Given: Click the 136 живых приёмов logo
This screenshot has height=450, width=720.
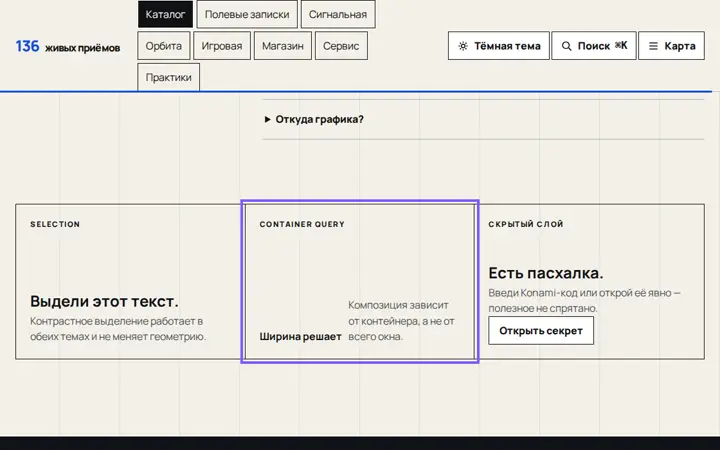Looking at the screenshot, I should (x=68, y=46).
